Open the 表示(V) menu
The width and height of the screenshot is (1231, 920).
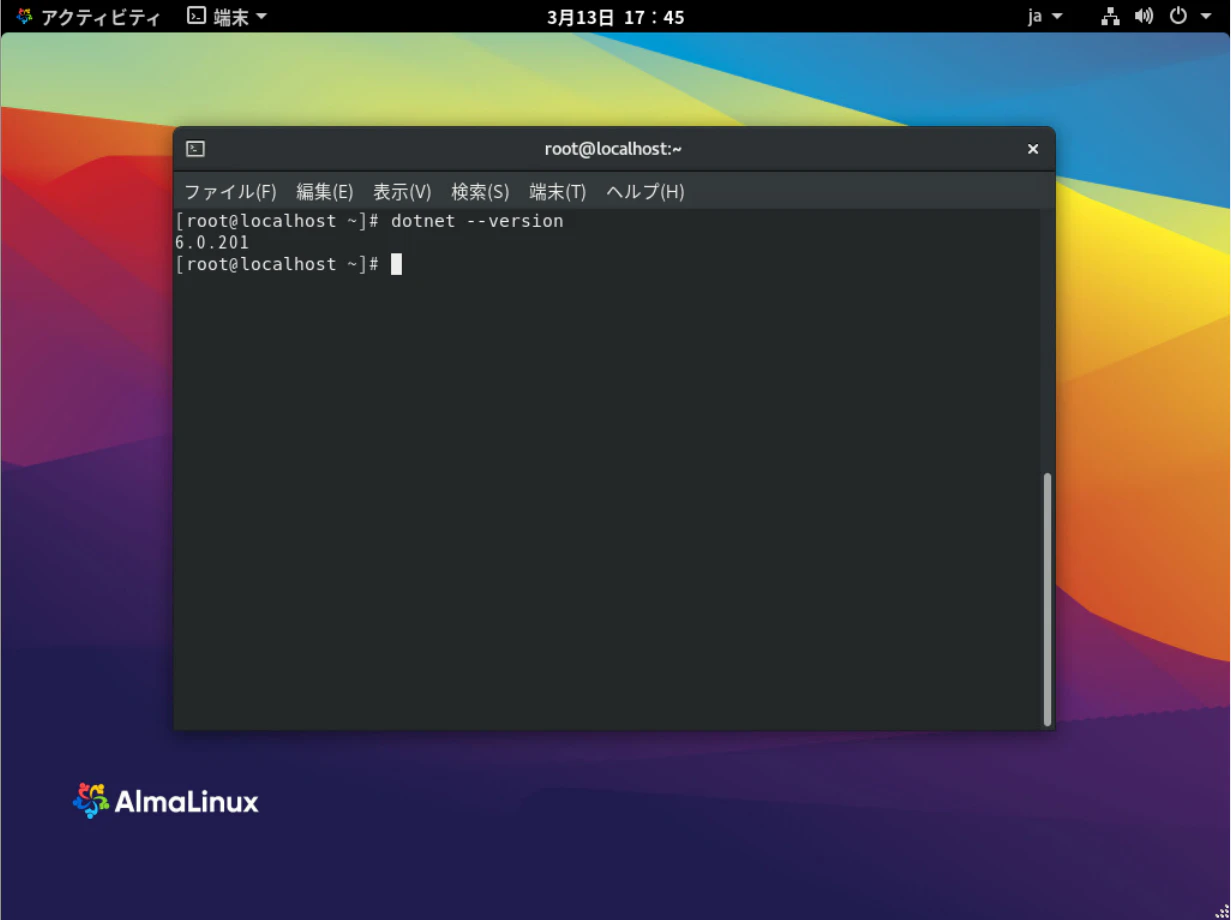(x=402, y=191)
